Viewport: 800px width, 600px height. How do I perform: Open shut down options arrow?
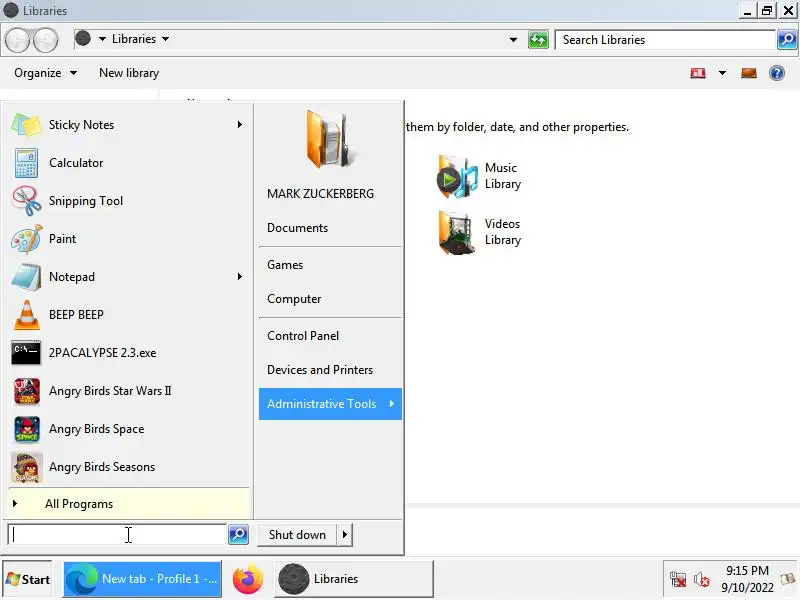click(345, 535)
